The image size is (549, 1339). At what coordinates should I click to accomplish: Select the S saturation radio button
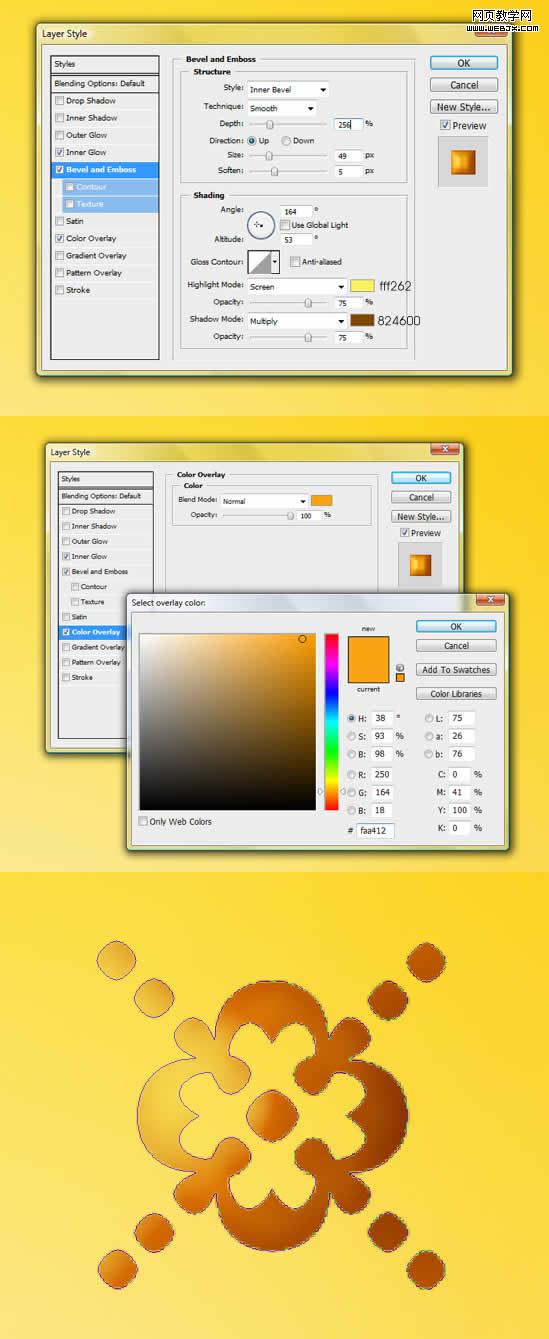[351, 736]
